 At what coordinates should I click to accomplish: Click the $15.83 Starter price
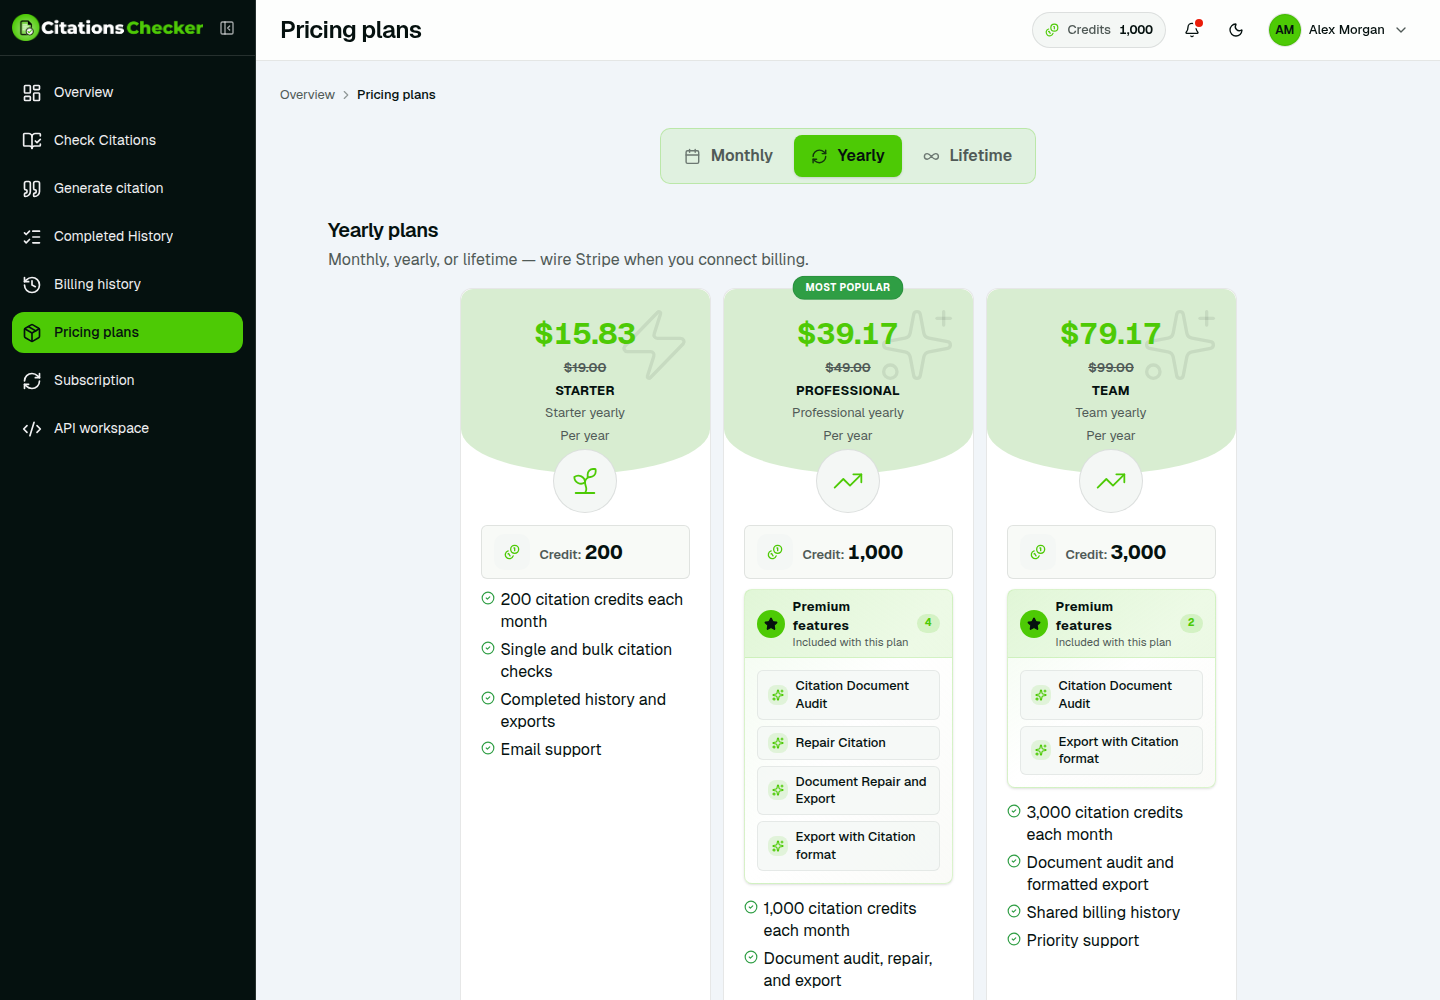coord(585,334)
